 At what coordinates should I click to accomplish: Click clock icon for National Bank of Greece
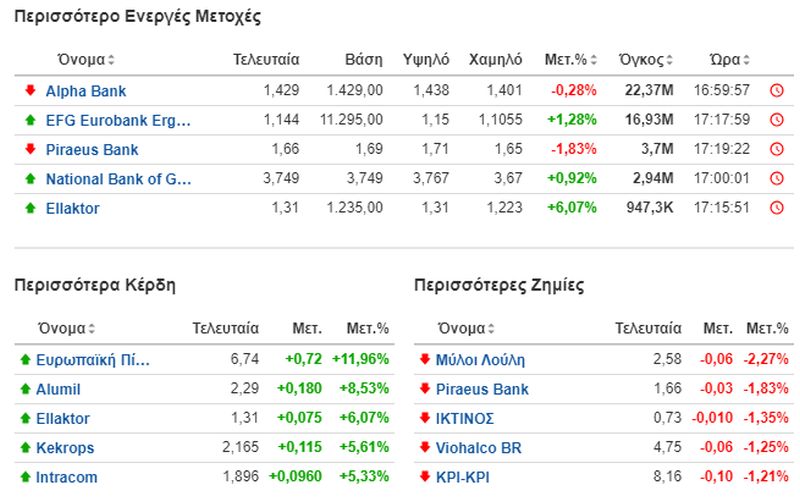777,179
